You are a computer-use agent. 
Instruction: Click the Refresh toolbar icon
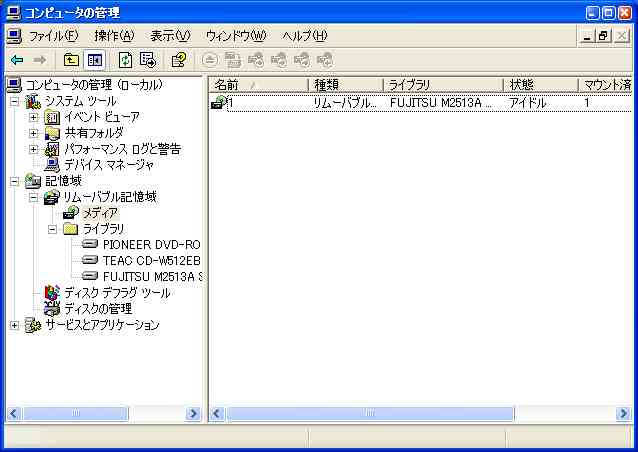(125, 60)
